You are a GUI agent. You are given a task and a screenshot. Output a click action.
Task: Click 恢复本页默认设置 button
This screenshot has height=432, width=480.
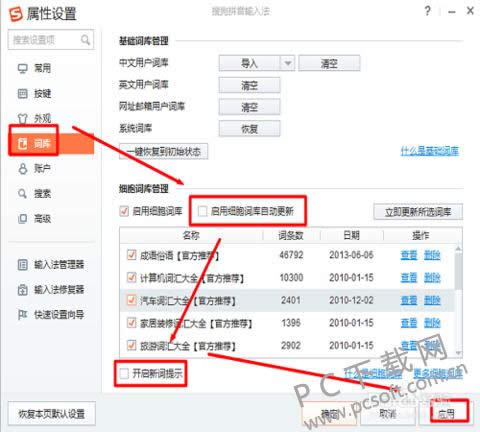52,414
